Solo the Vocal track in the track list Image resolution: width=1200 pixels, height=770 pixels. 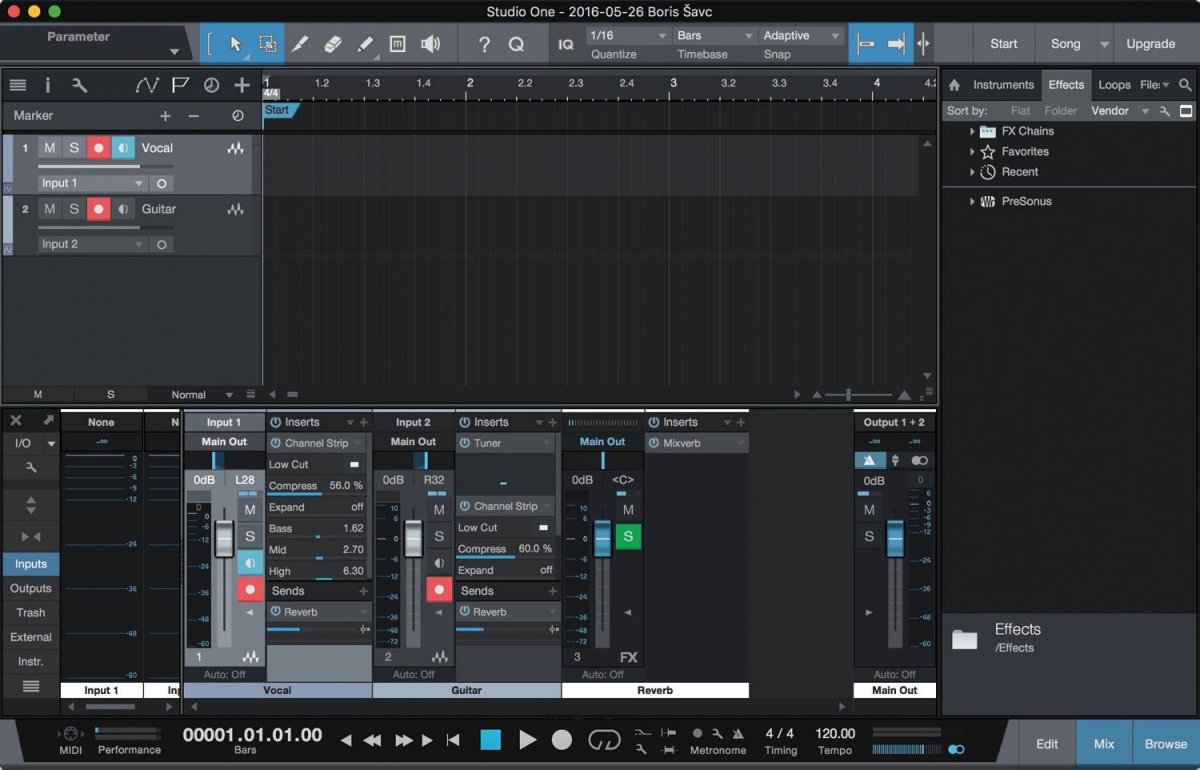click(74, 148)
